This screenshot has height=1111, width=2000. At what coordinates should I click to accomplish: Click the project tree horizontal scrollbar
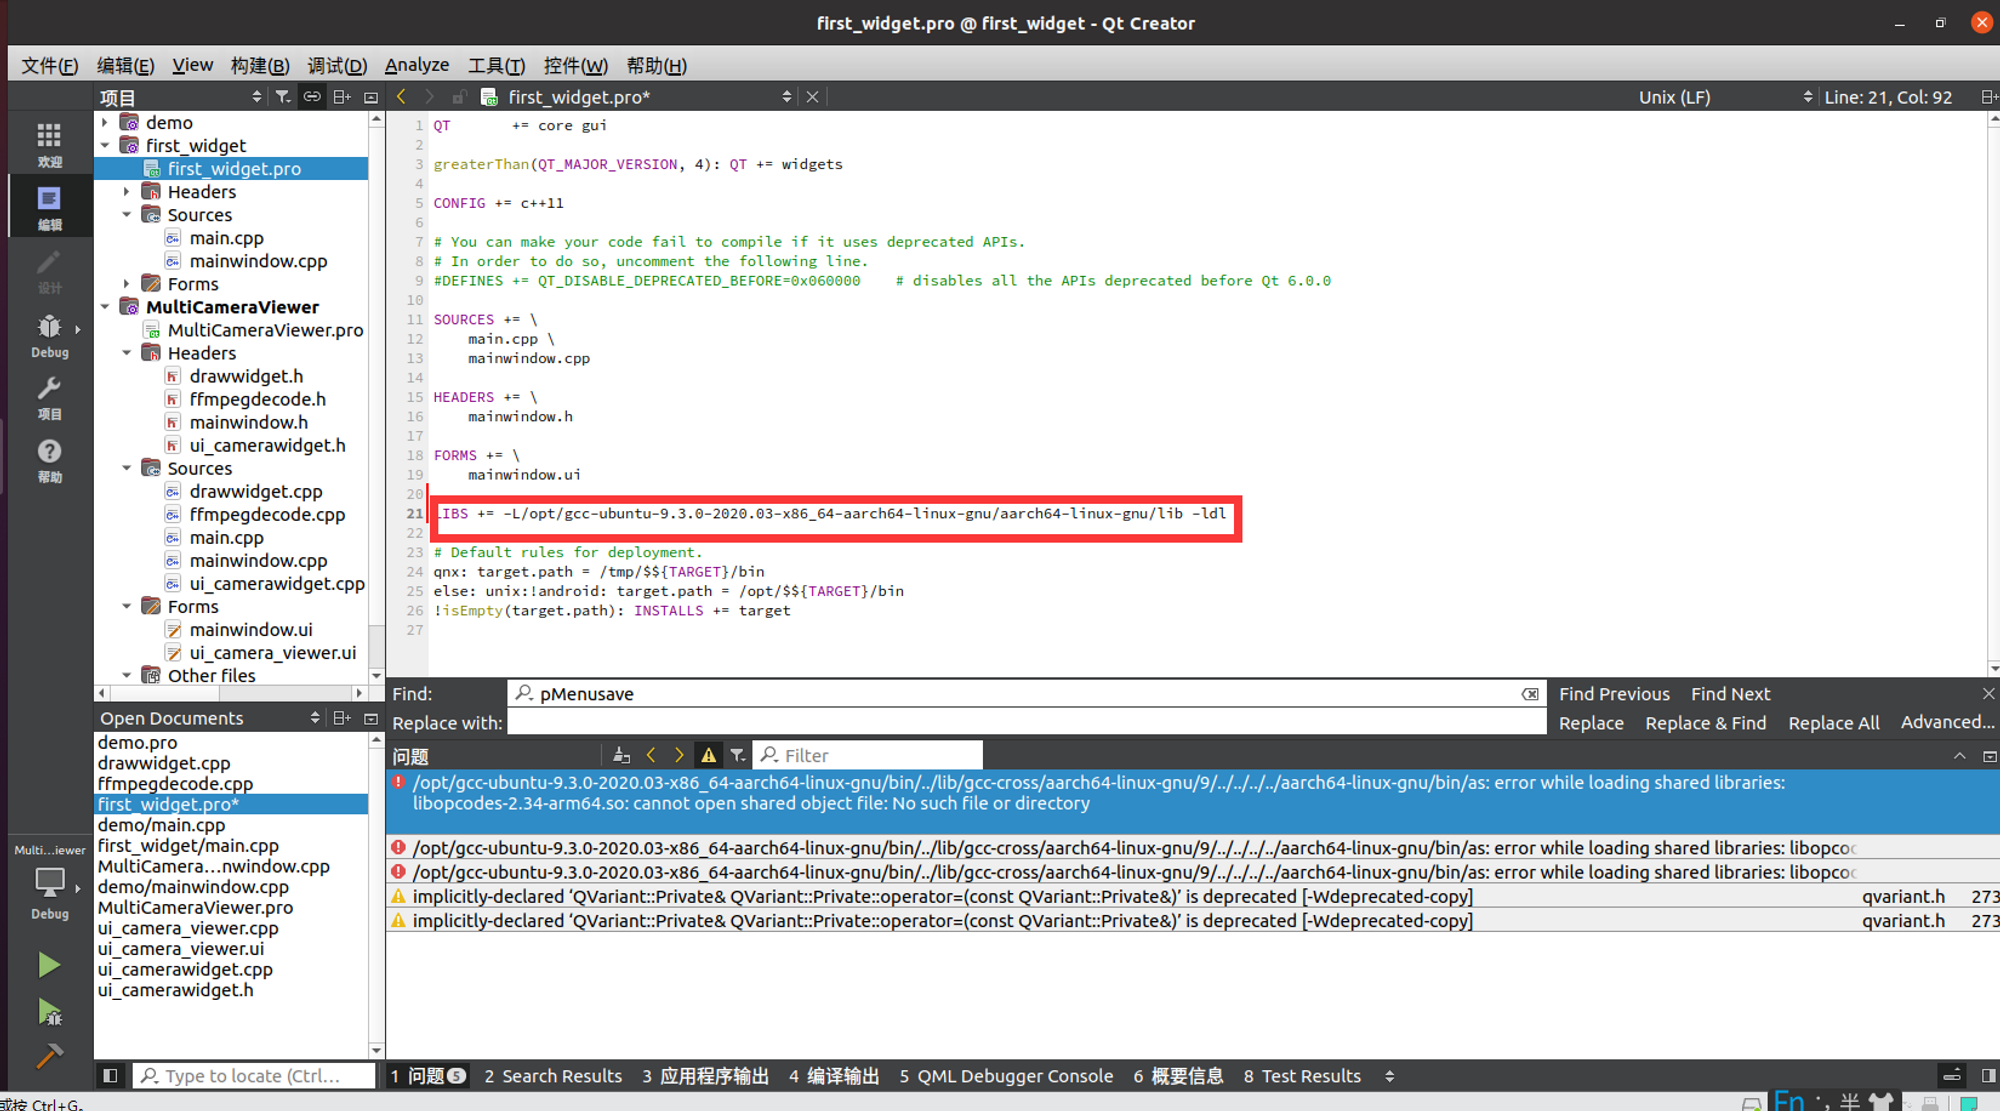tap(230, 692)
